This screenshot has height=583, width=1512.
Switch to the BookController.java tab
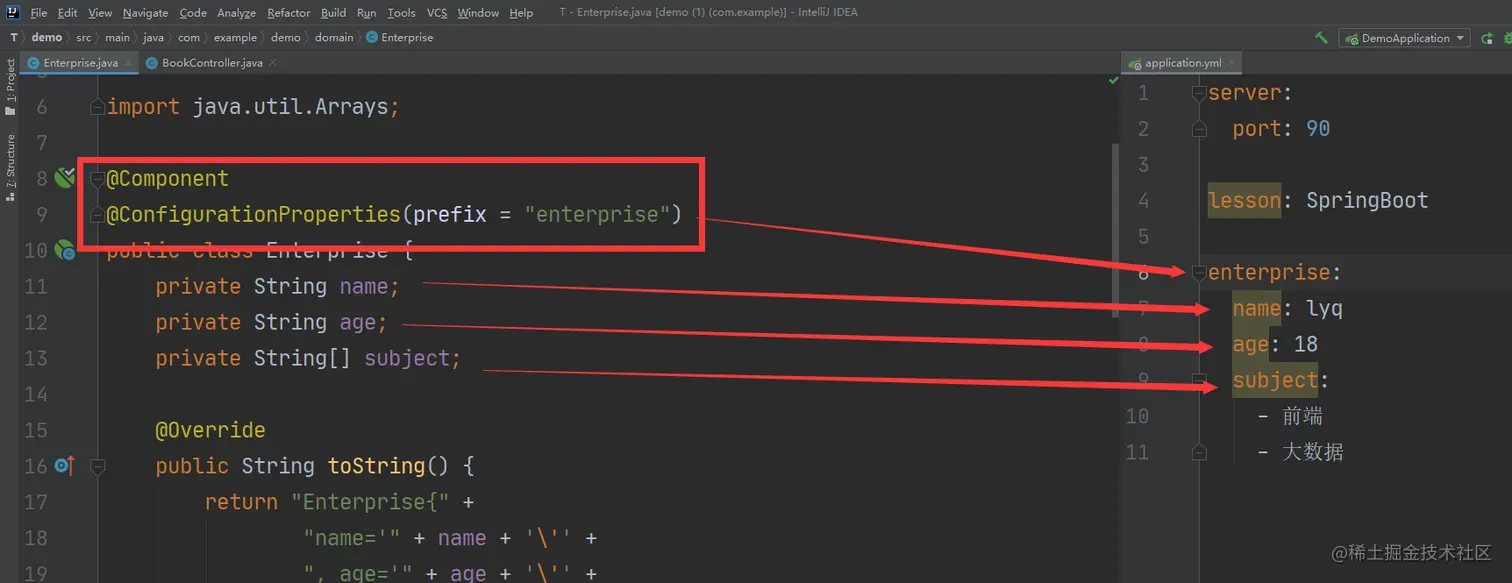212,63
